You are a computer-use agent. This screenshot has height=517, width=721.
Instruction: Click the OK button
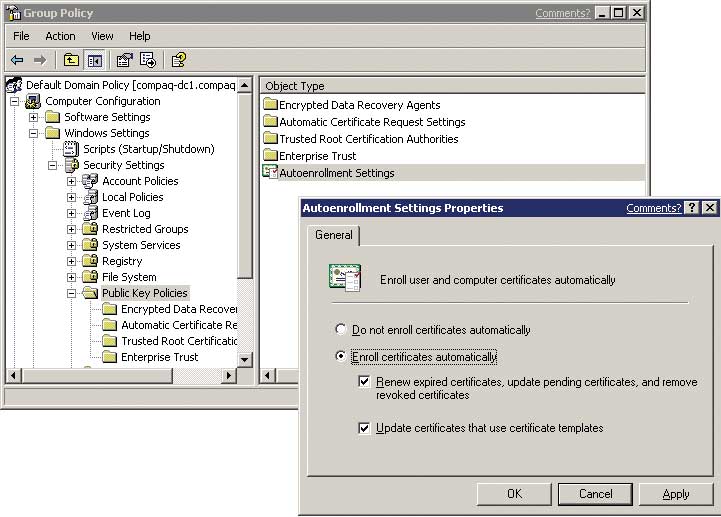[x=514, y=494]
